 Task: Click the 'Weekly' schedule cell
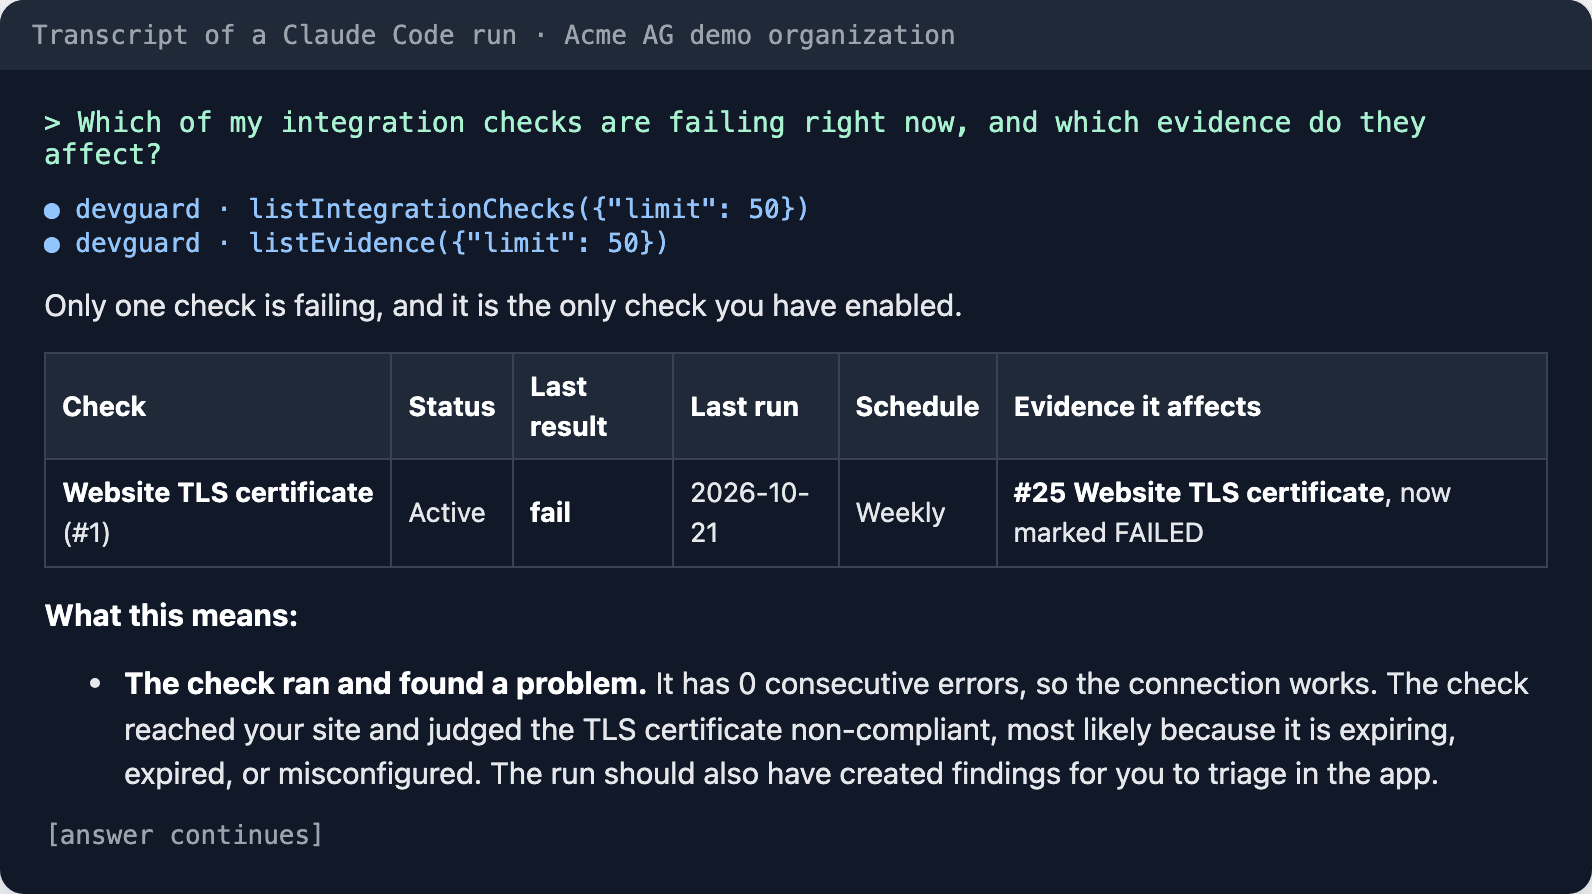[x=918, y=513]
